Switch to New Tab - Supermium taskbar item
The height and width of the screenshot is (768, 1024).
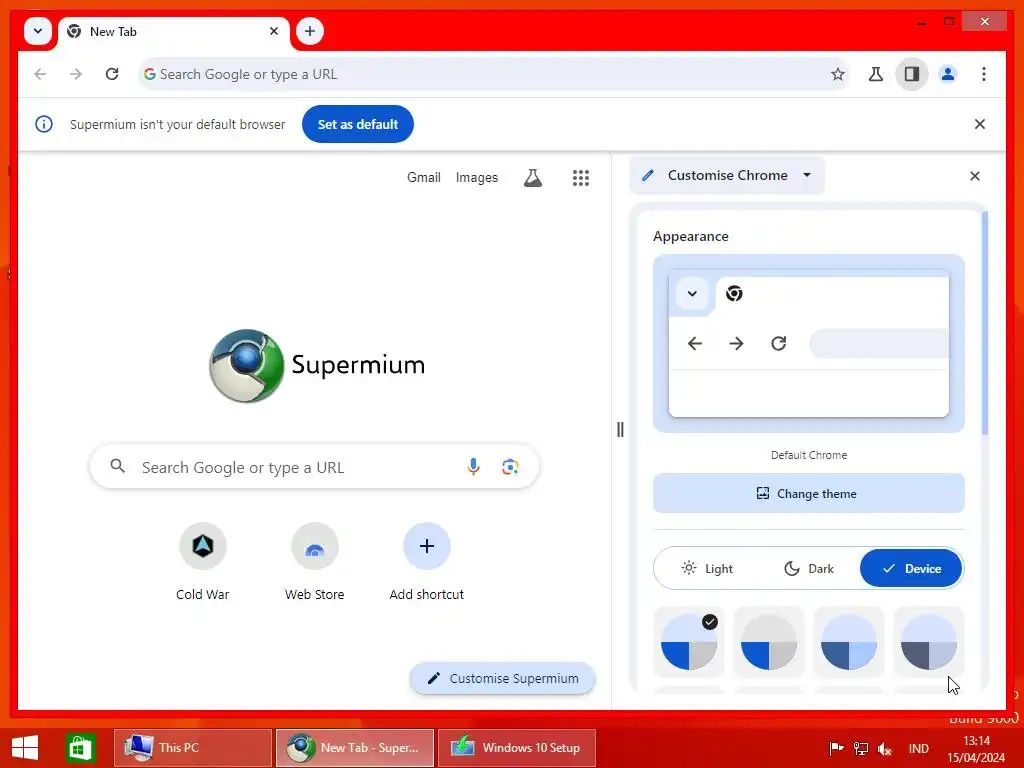point(355,748)
